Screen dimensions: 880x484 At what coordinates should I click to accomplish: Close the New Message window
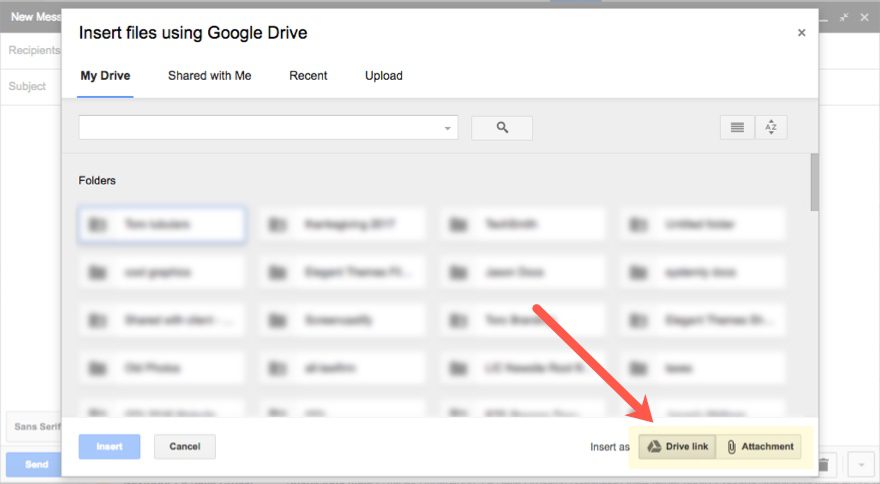[864, 17]
